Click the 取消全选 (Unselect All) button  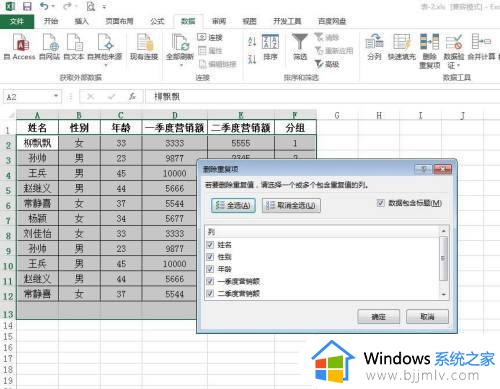(291, 205)
